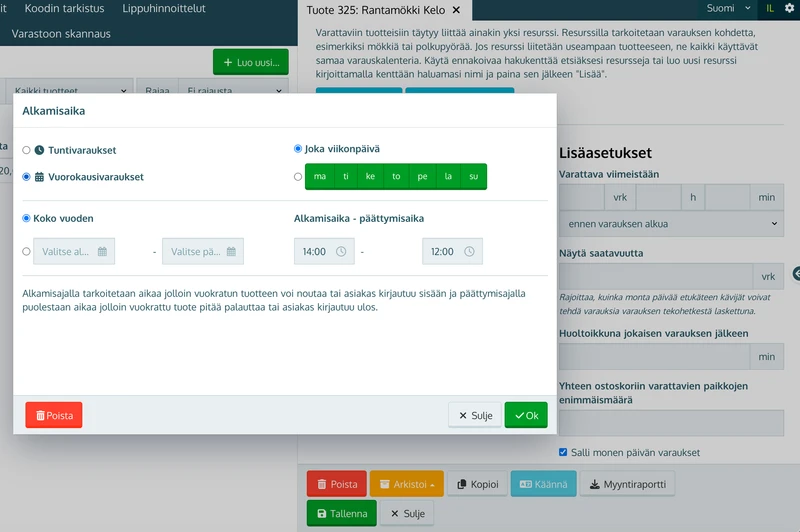Close the Tuote 325 Rantamökki Kelo tab

coord(456,10)
